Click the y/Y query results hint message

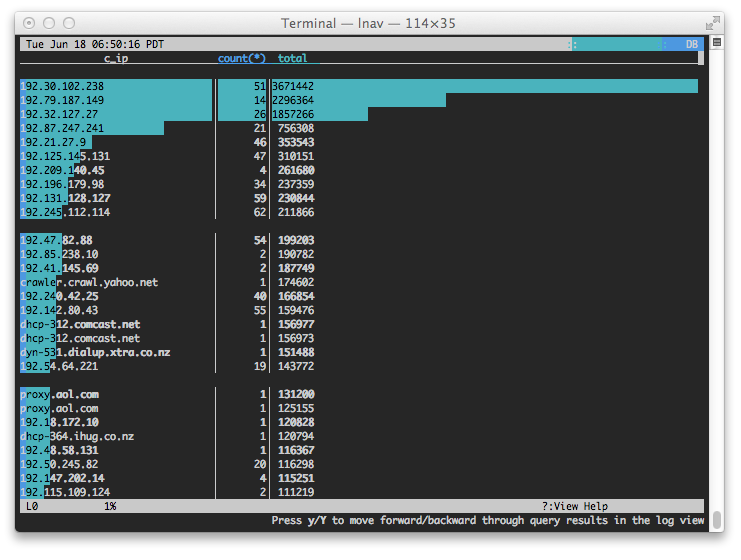pyautogui.click(x=487, y=520)
